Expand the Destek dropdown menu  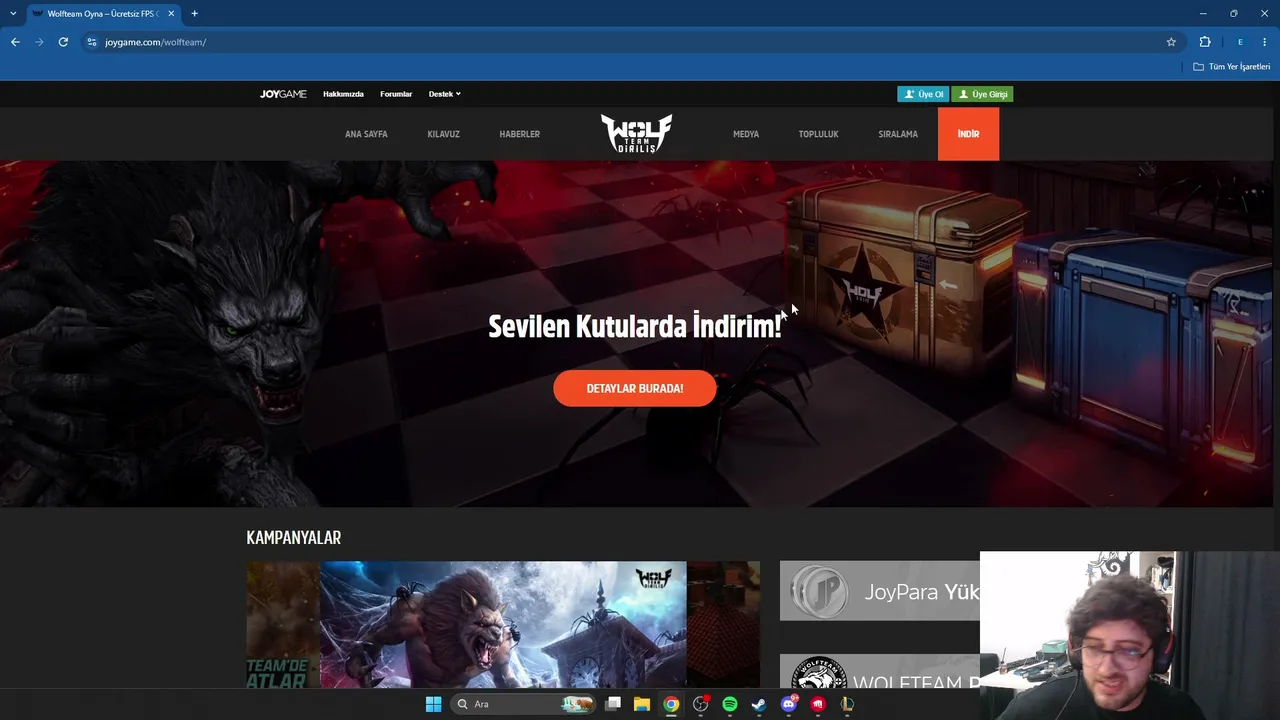point(445,94)
